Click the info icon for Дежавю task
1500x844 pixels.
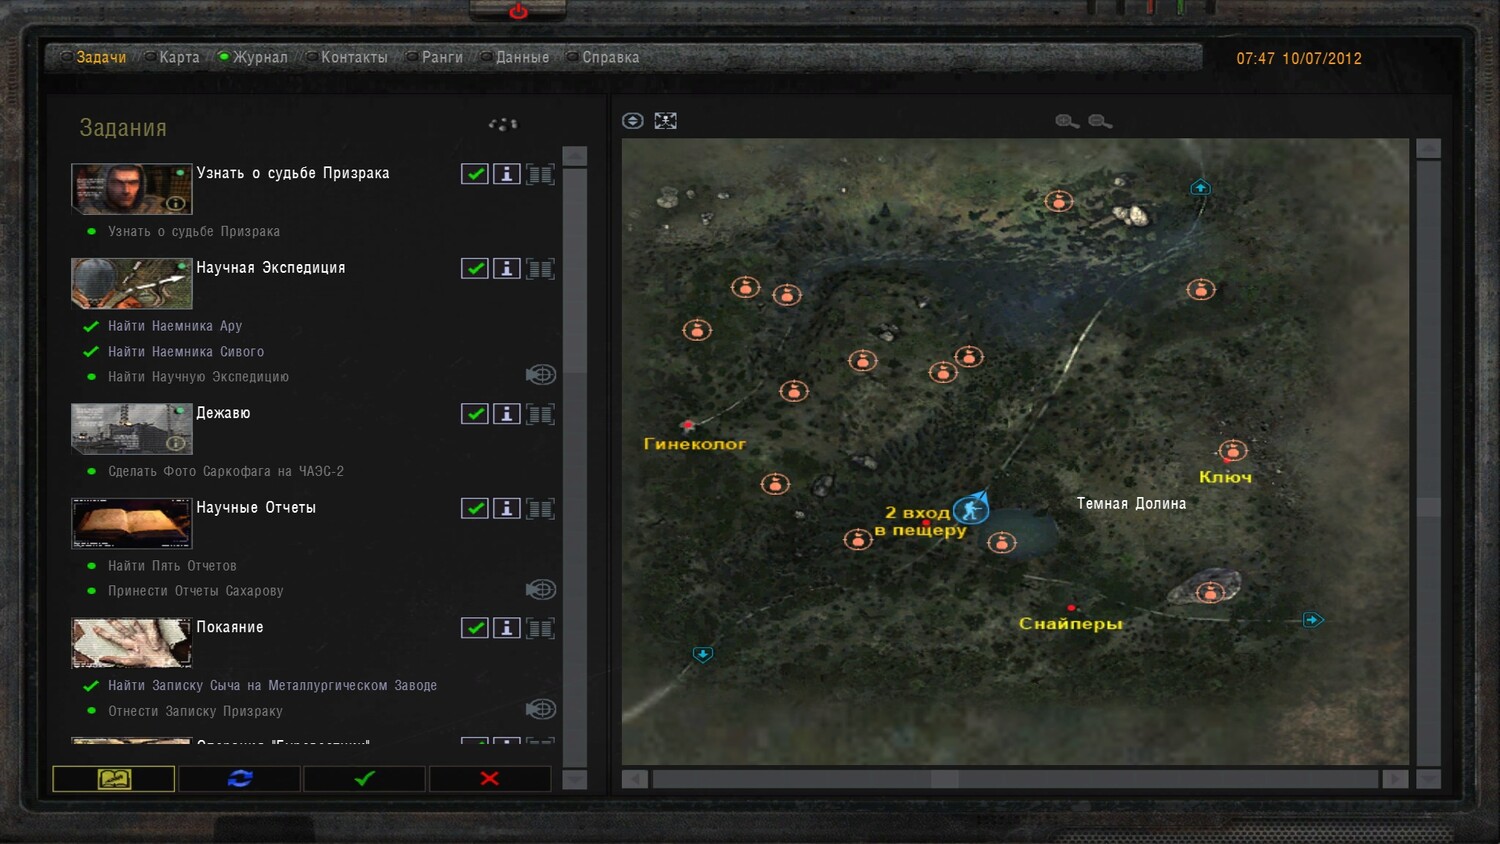(x=507, y=414)
